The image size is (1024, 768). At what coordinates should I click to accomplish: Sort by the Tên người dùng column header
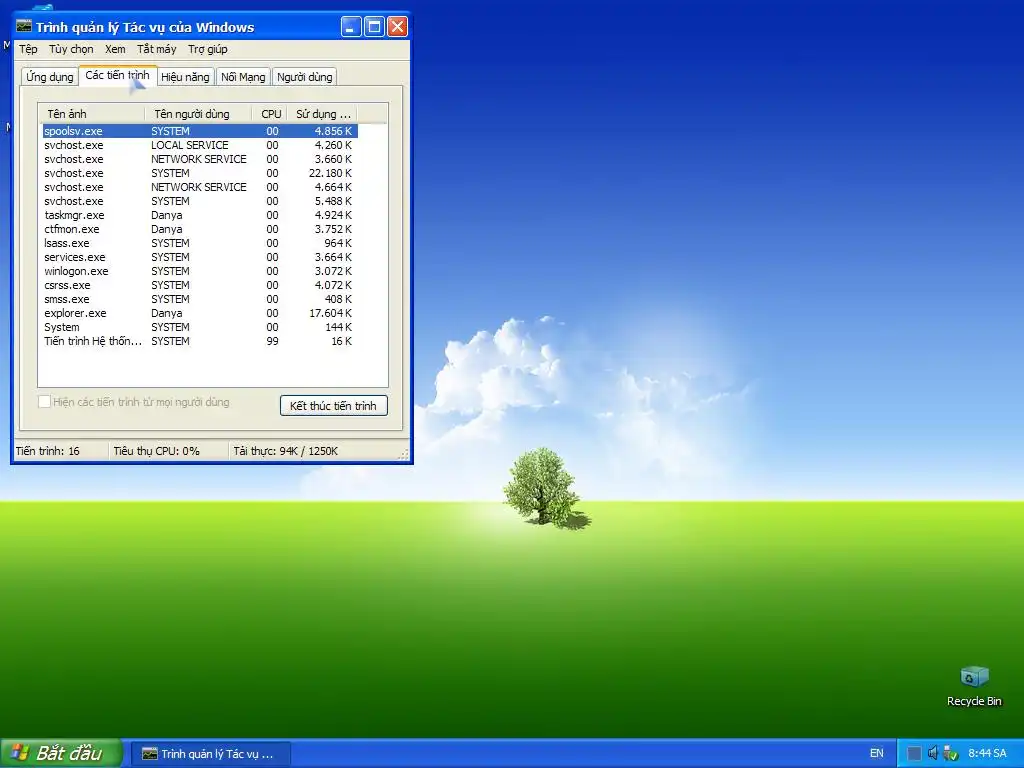198,114
